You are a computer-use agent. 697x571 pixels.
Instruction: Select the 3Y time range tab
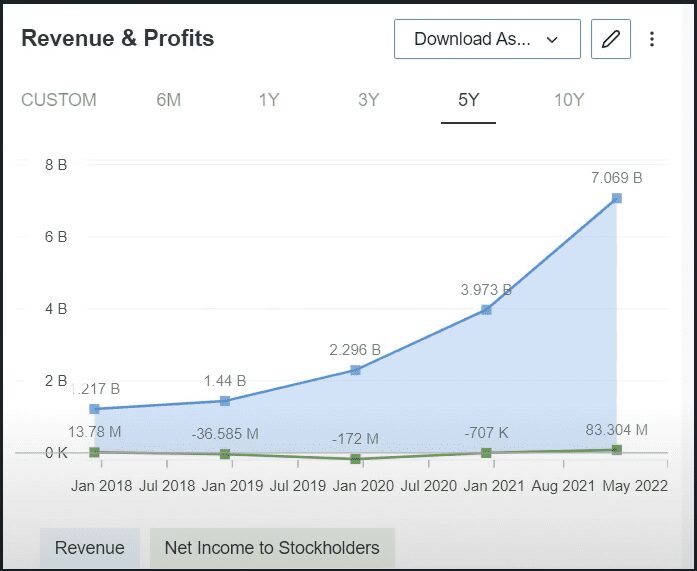(x=369, y=100)
